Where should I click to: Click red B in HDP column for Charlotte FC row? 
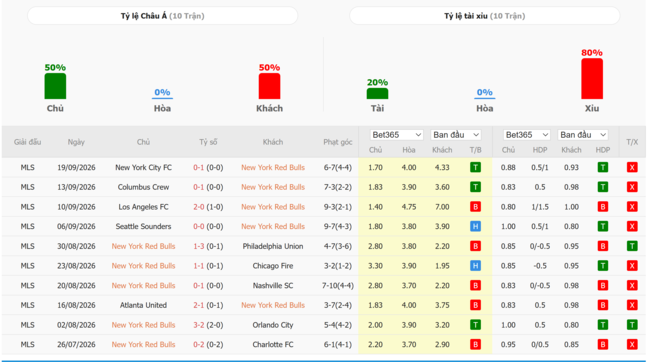(603, 345)
